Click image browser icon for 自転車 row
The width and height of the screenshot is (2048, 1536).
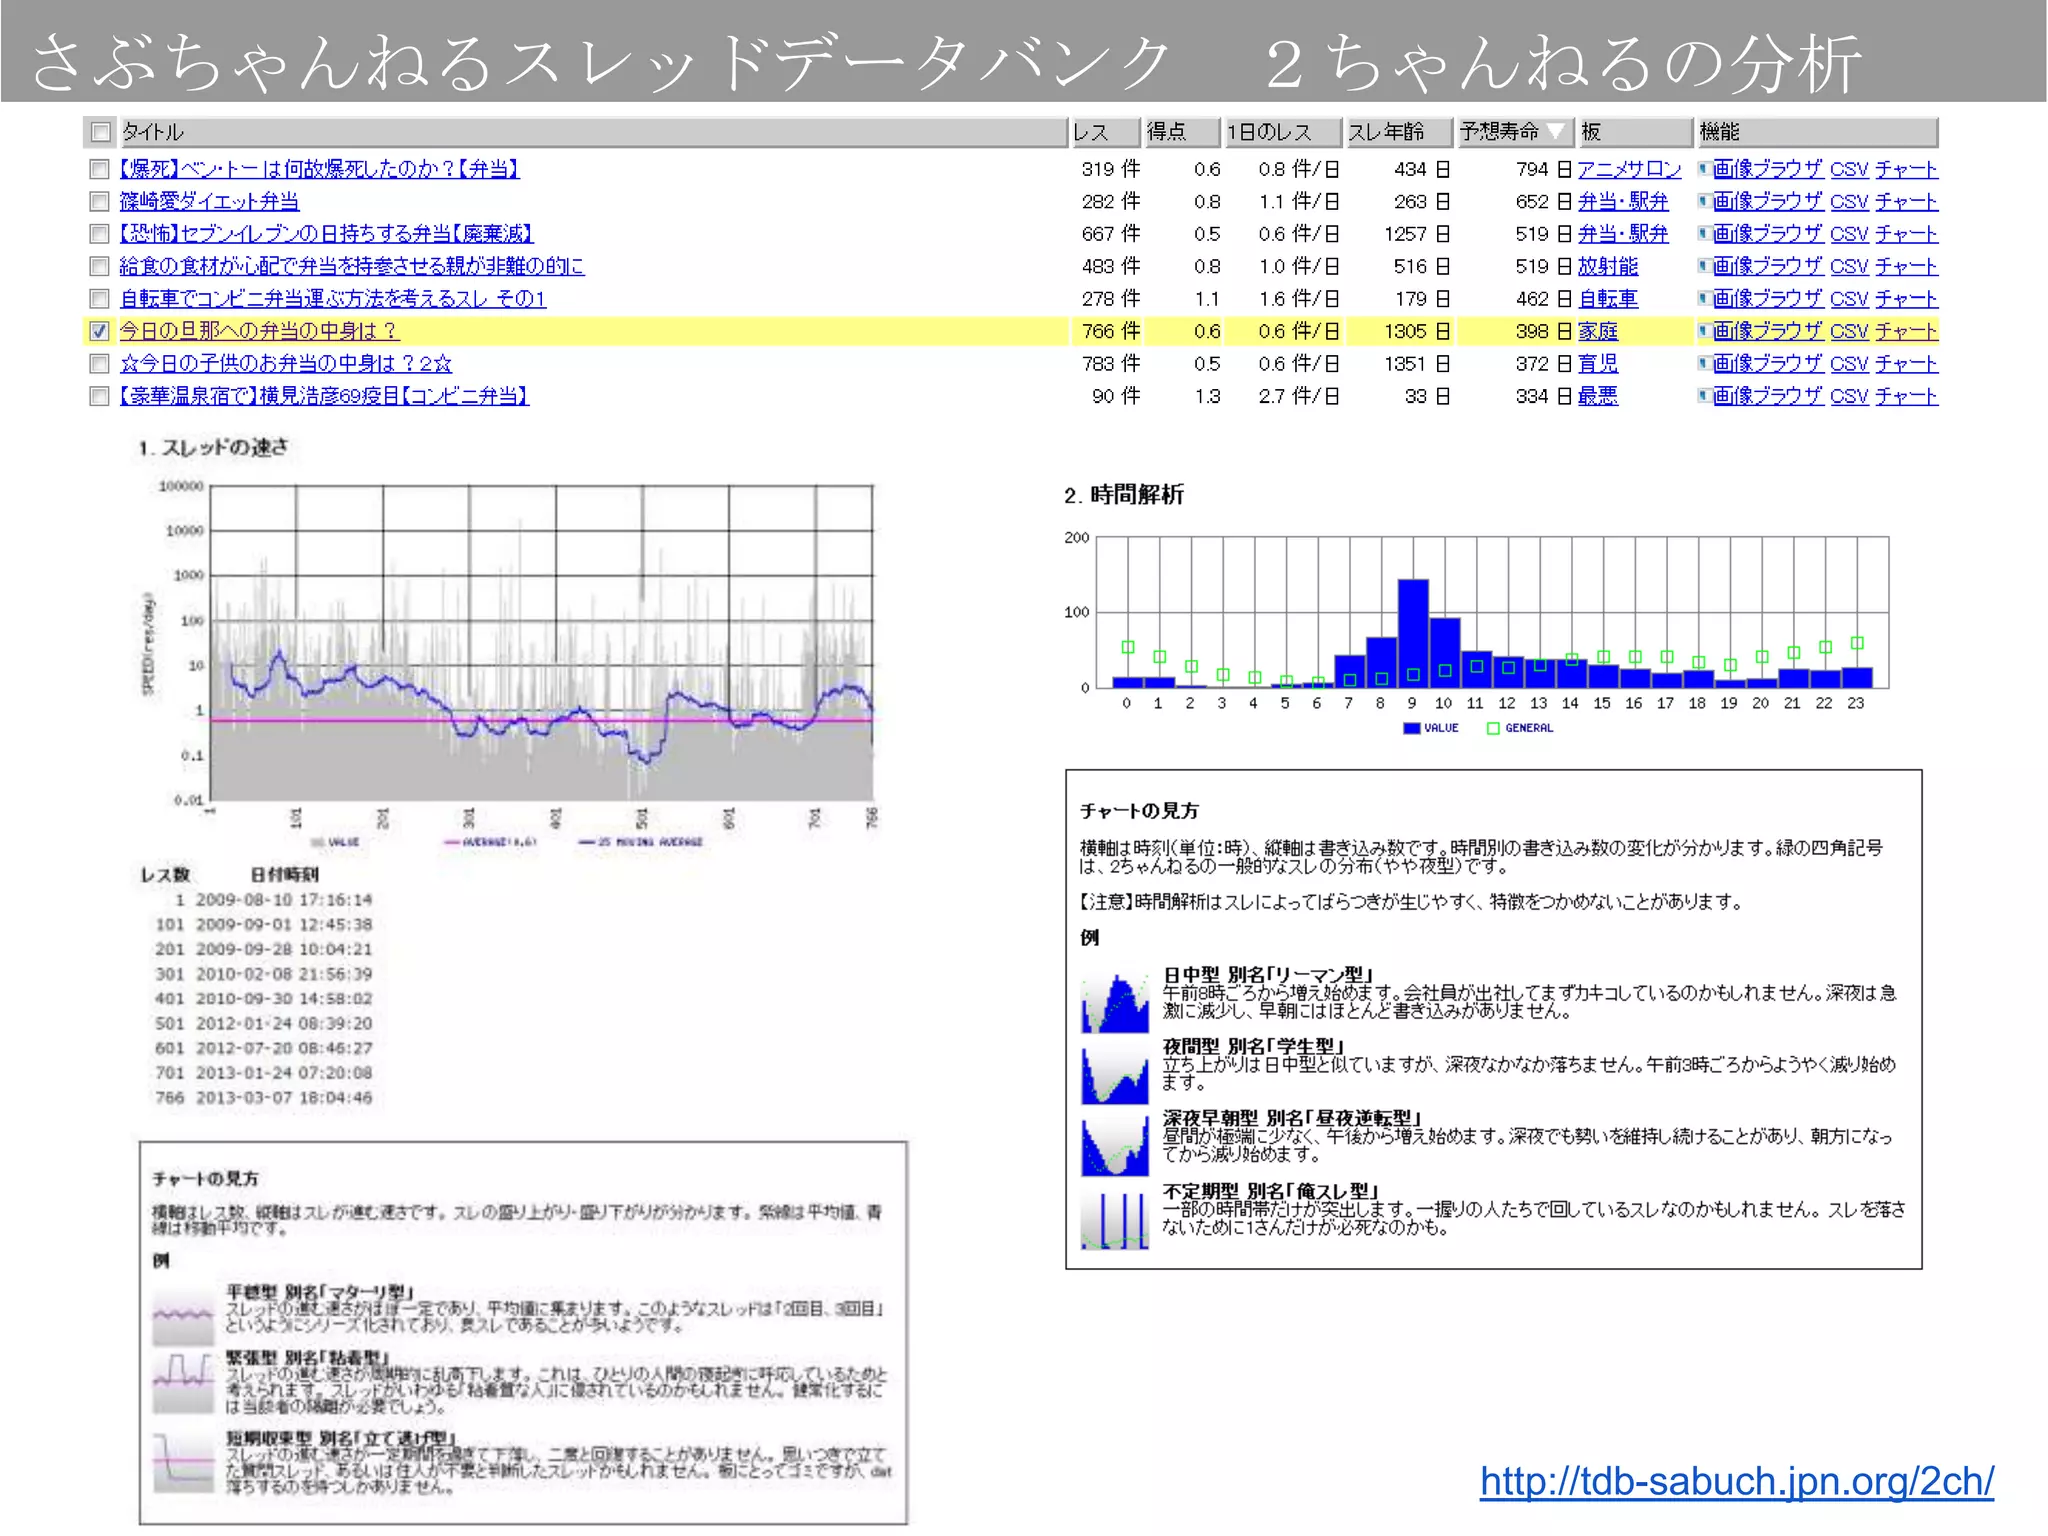pos(1704,298)
